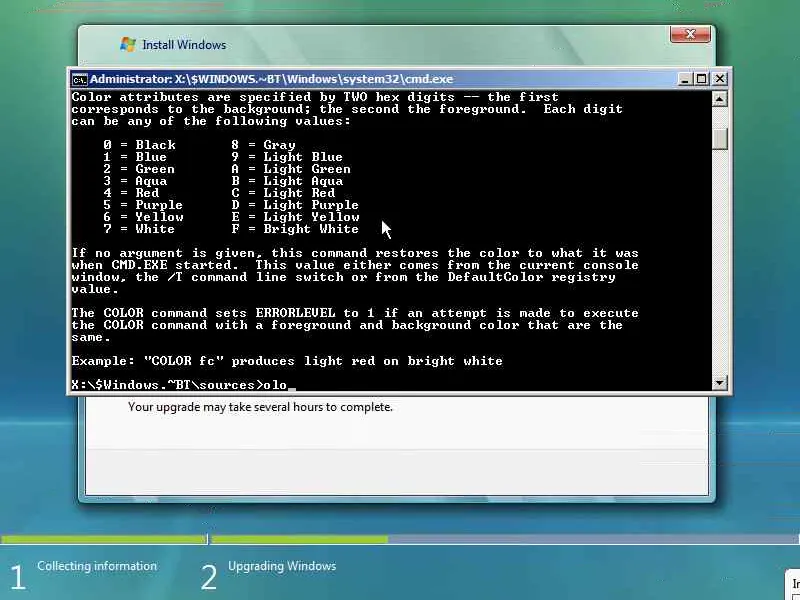Click the 'C = Light Red' entry

pyautogui.click(x=283, y=193)
